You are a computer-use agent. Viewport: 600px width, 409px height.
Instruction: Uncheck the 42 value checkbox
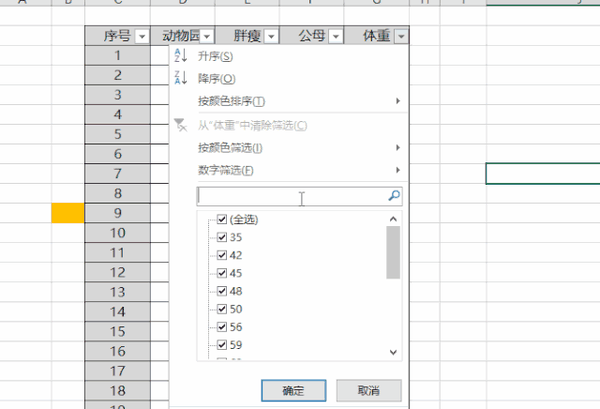point(222,255)
